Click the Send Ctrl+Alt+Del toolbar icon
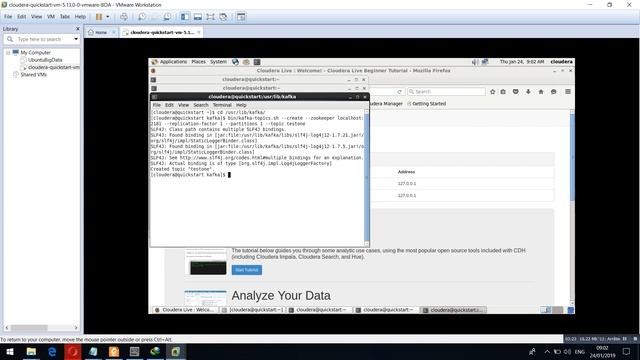Viewport: 640px width, 360px height. tap(124, 17)
